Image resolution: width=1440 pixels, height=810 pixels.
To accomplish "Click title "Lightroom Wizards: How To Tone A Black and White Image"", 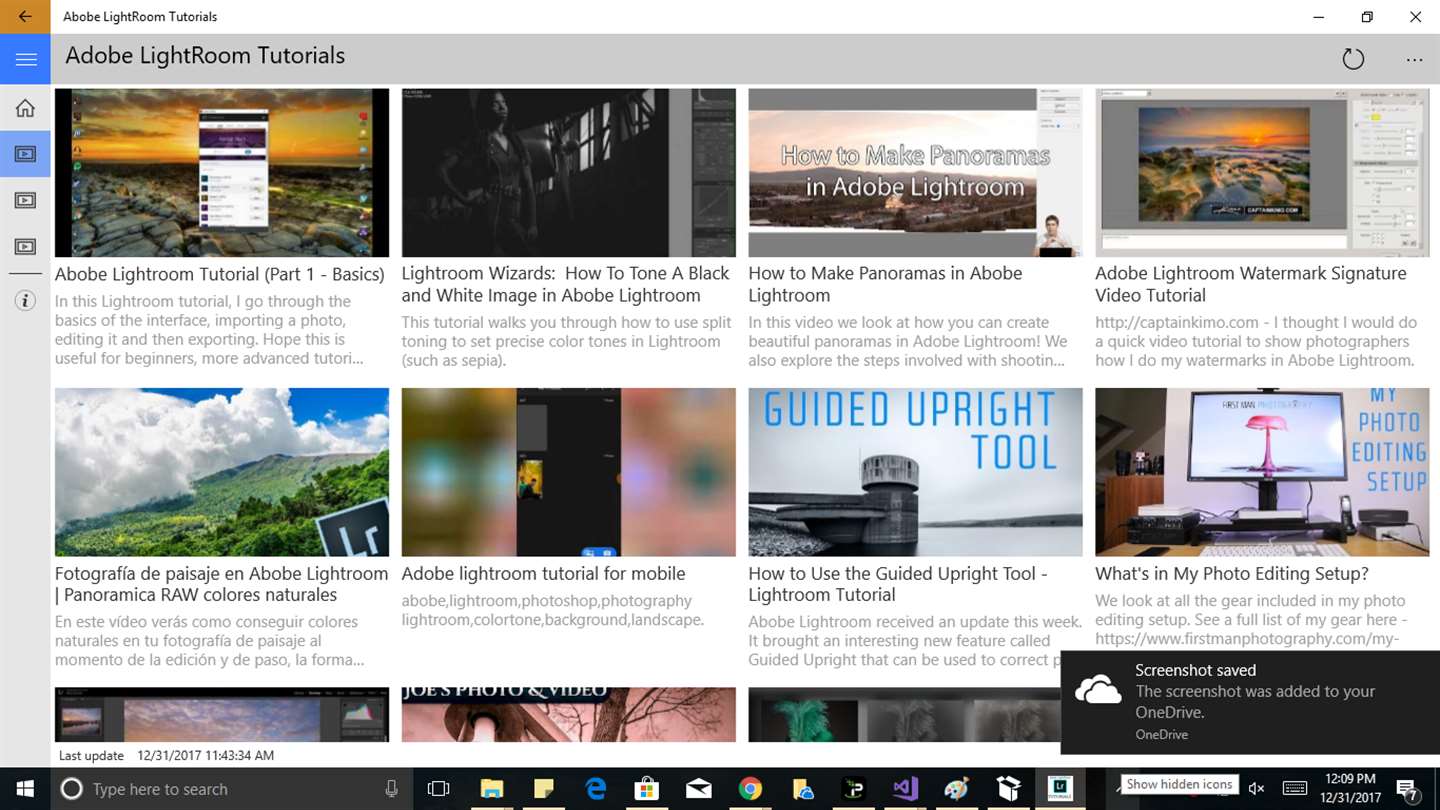I will click(566, 284).
